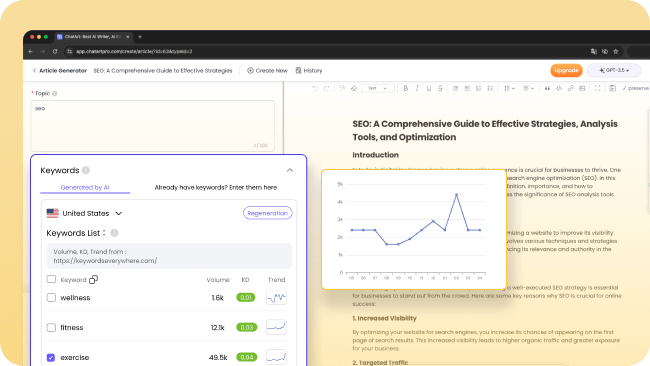650x366 pixels.
Task: Enter fullscreen editor mode
Action: pyautogui.click(x=597, y=88)
